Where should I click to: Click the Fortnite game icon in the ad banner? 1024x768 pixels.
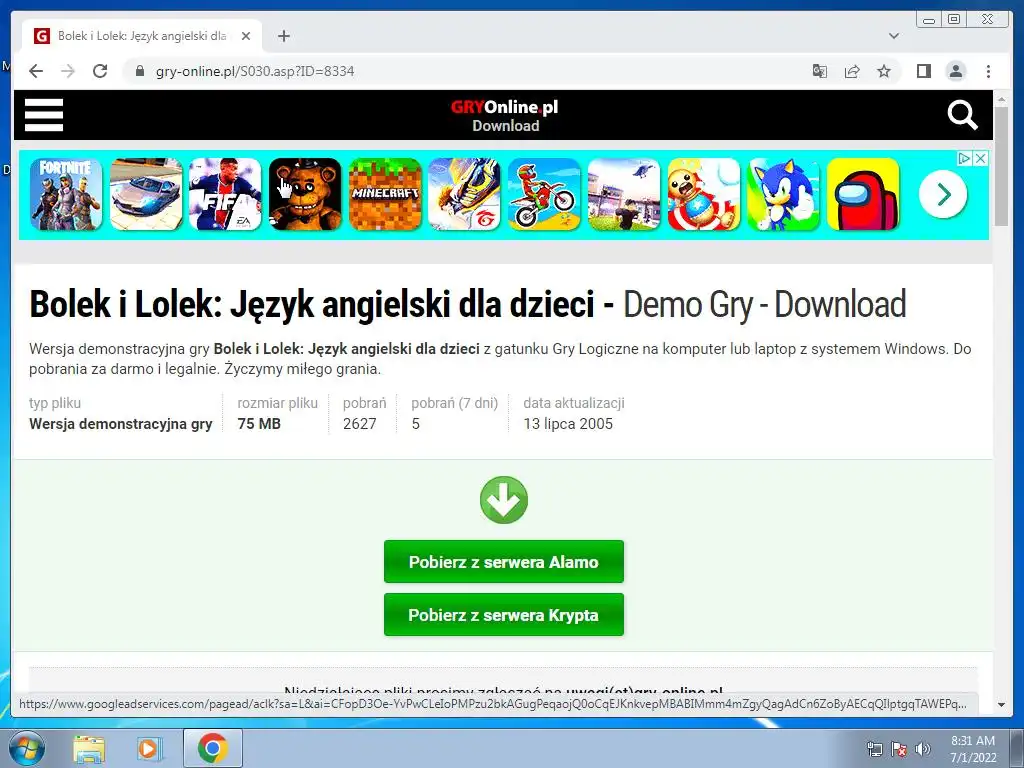(x=66, y=194)
